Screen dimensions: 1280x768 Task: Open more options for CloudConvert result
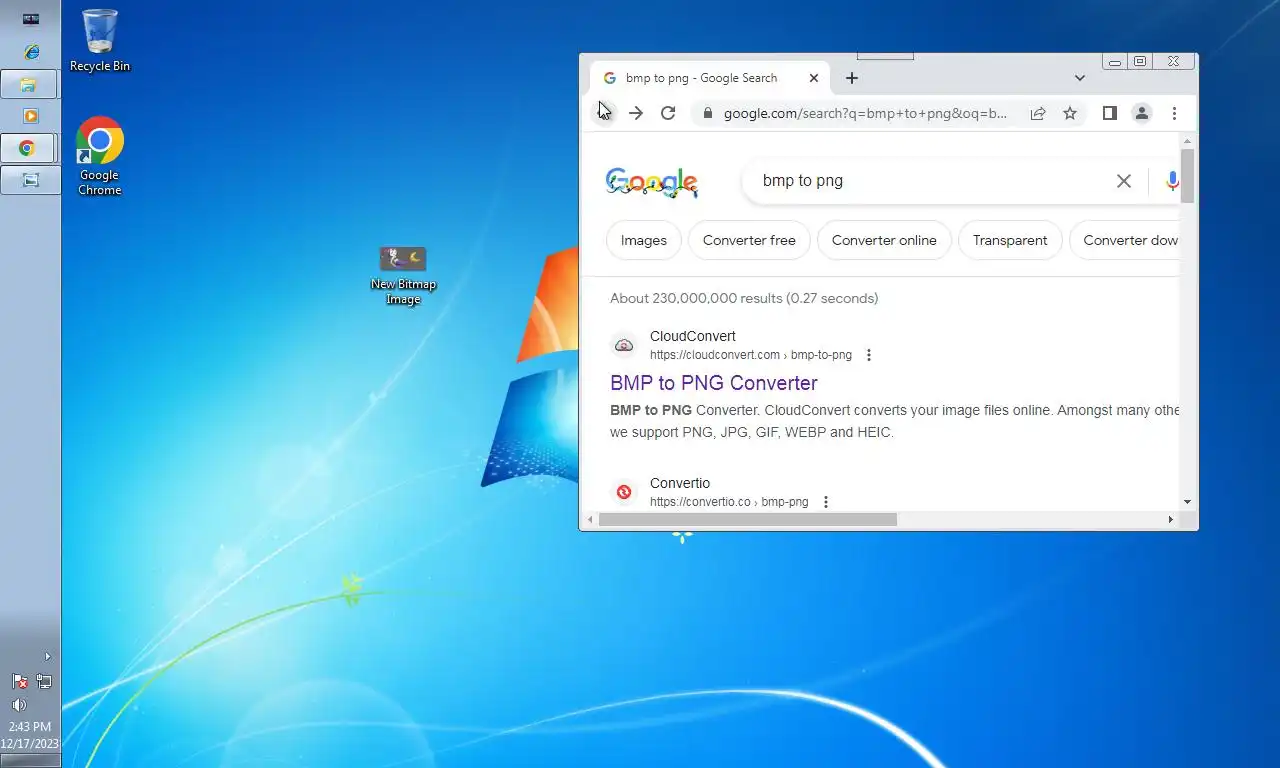(x=868, y=355)
